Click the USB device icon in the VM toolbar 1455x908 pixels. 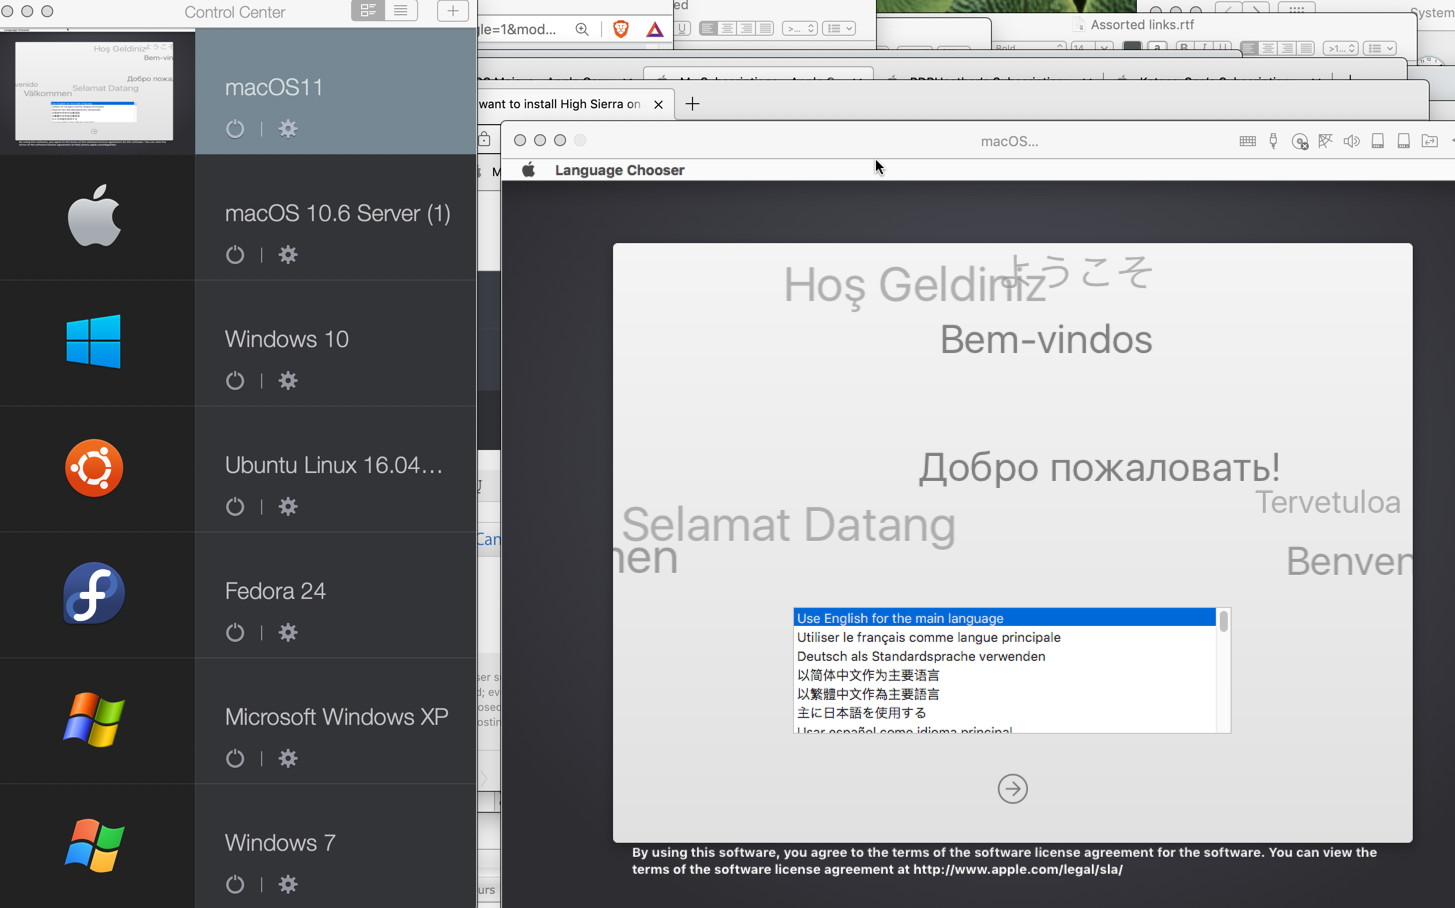[1273, 141]
